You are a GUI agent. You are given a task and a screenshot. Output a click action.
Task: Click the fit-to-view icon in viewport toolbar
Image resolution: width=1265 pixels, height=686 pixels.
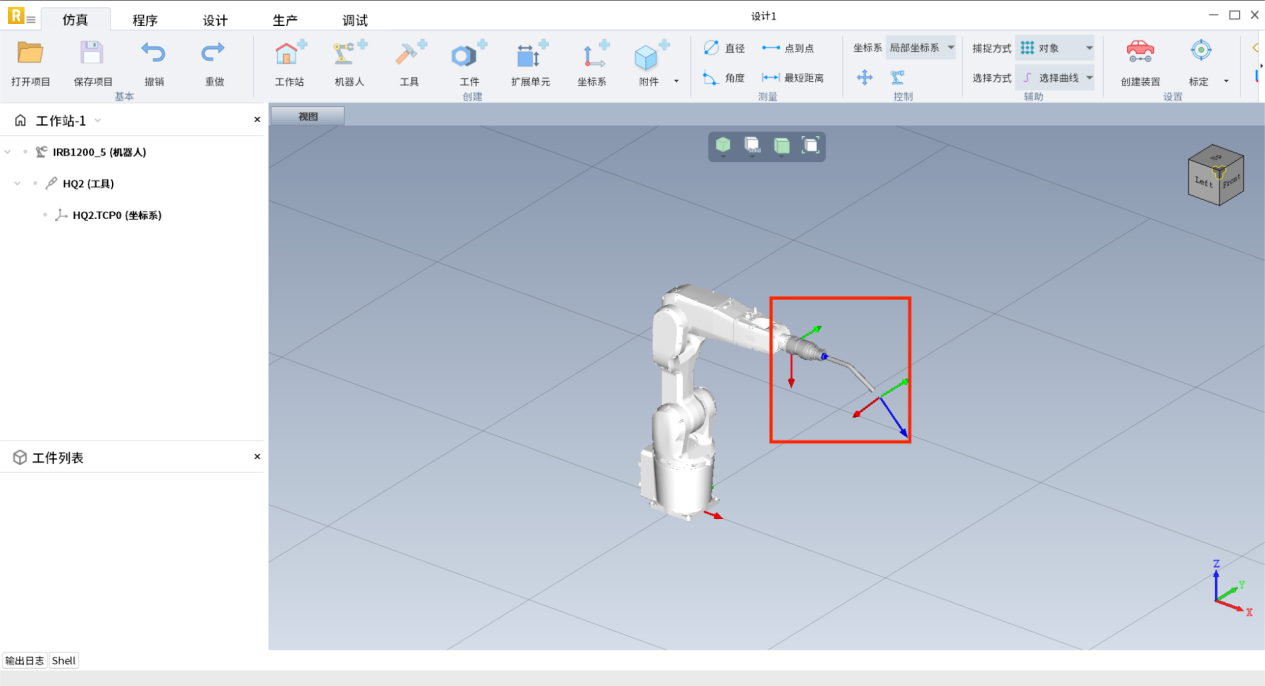pyautogui.click(x=811, y=146)
